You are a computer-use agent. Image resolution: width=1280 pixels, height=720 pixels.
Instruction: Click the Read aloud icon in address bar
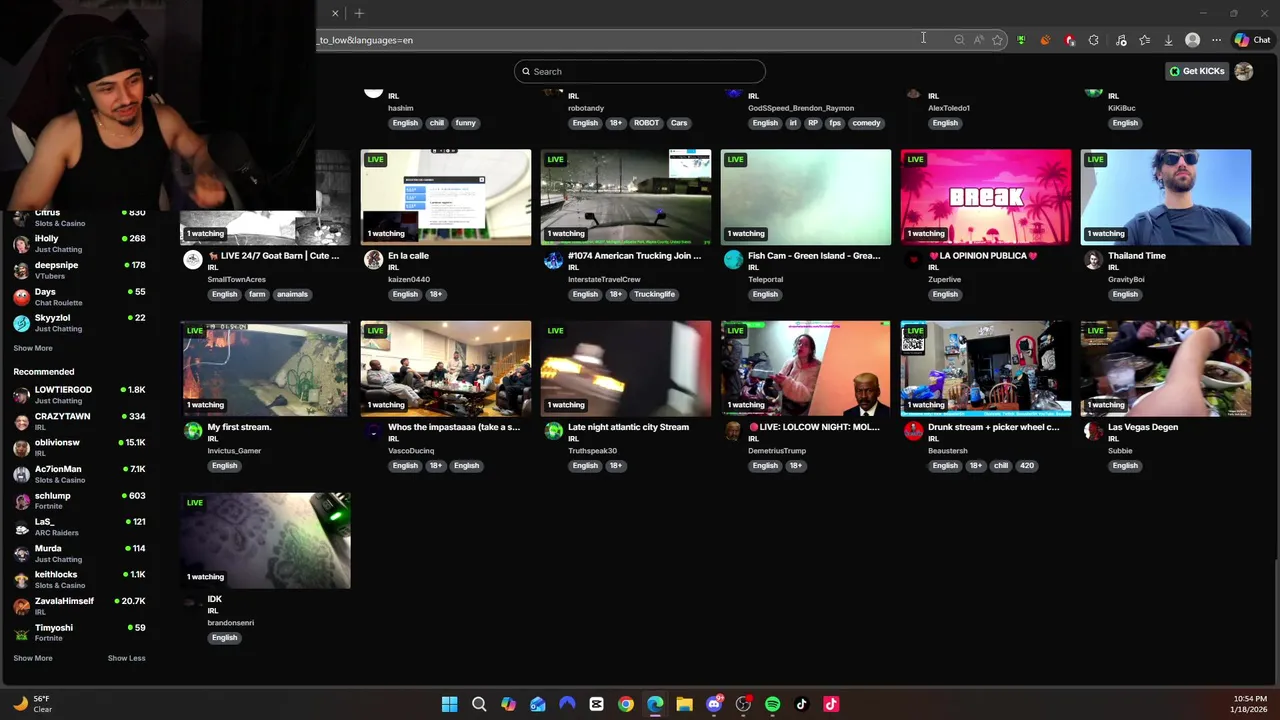pyautogui.click(x=978, y=40)
